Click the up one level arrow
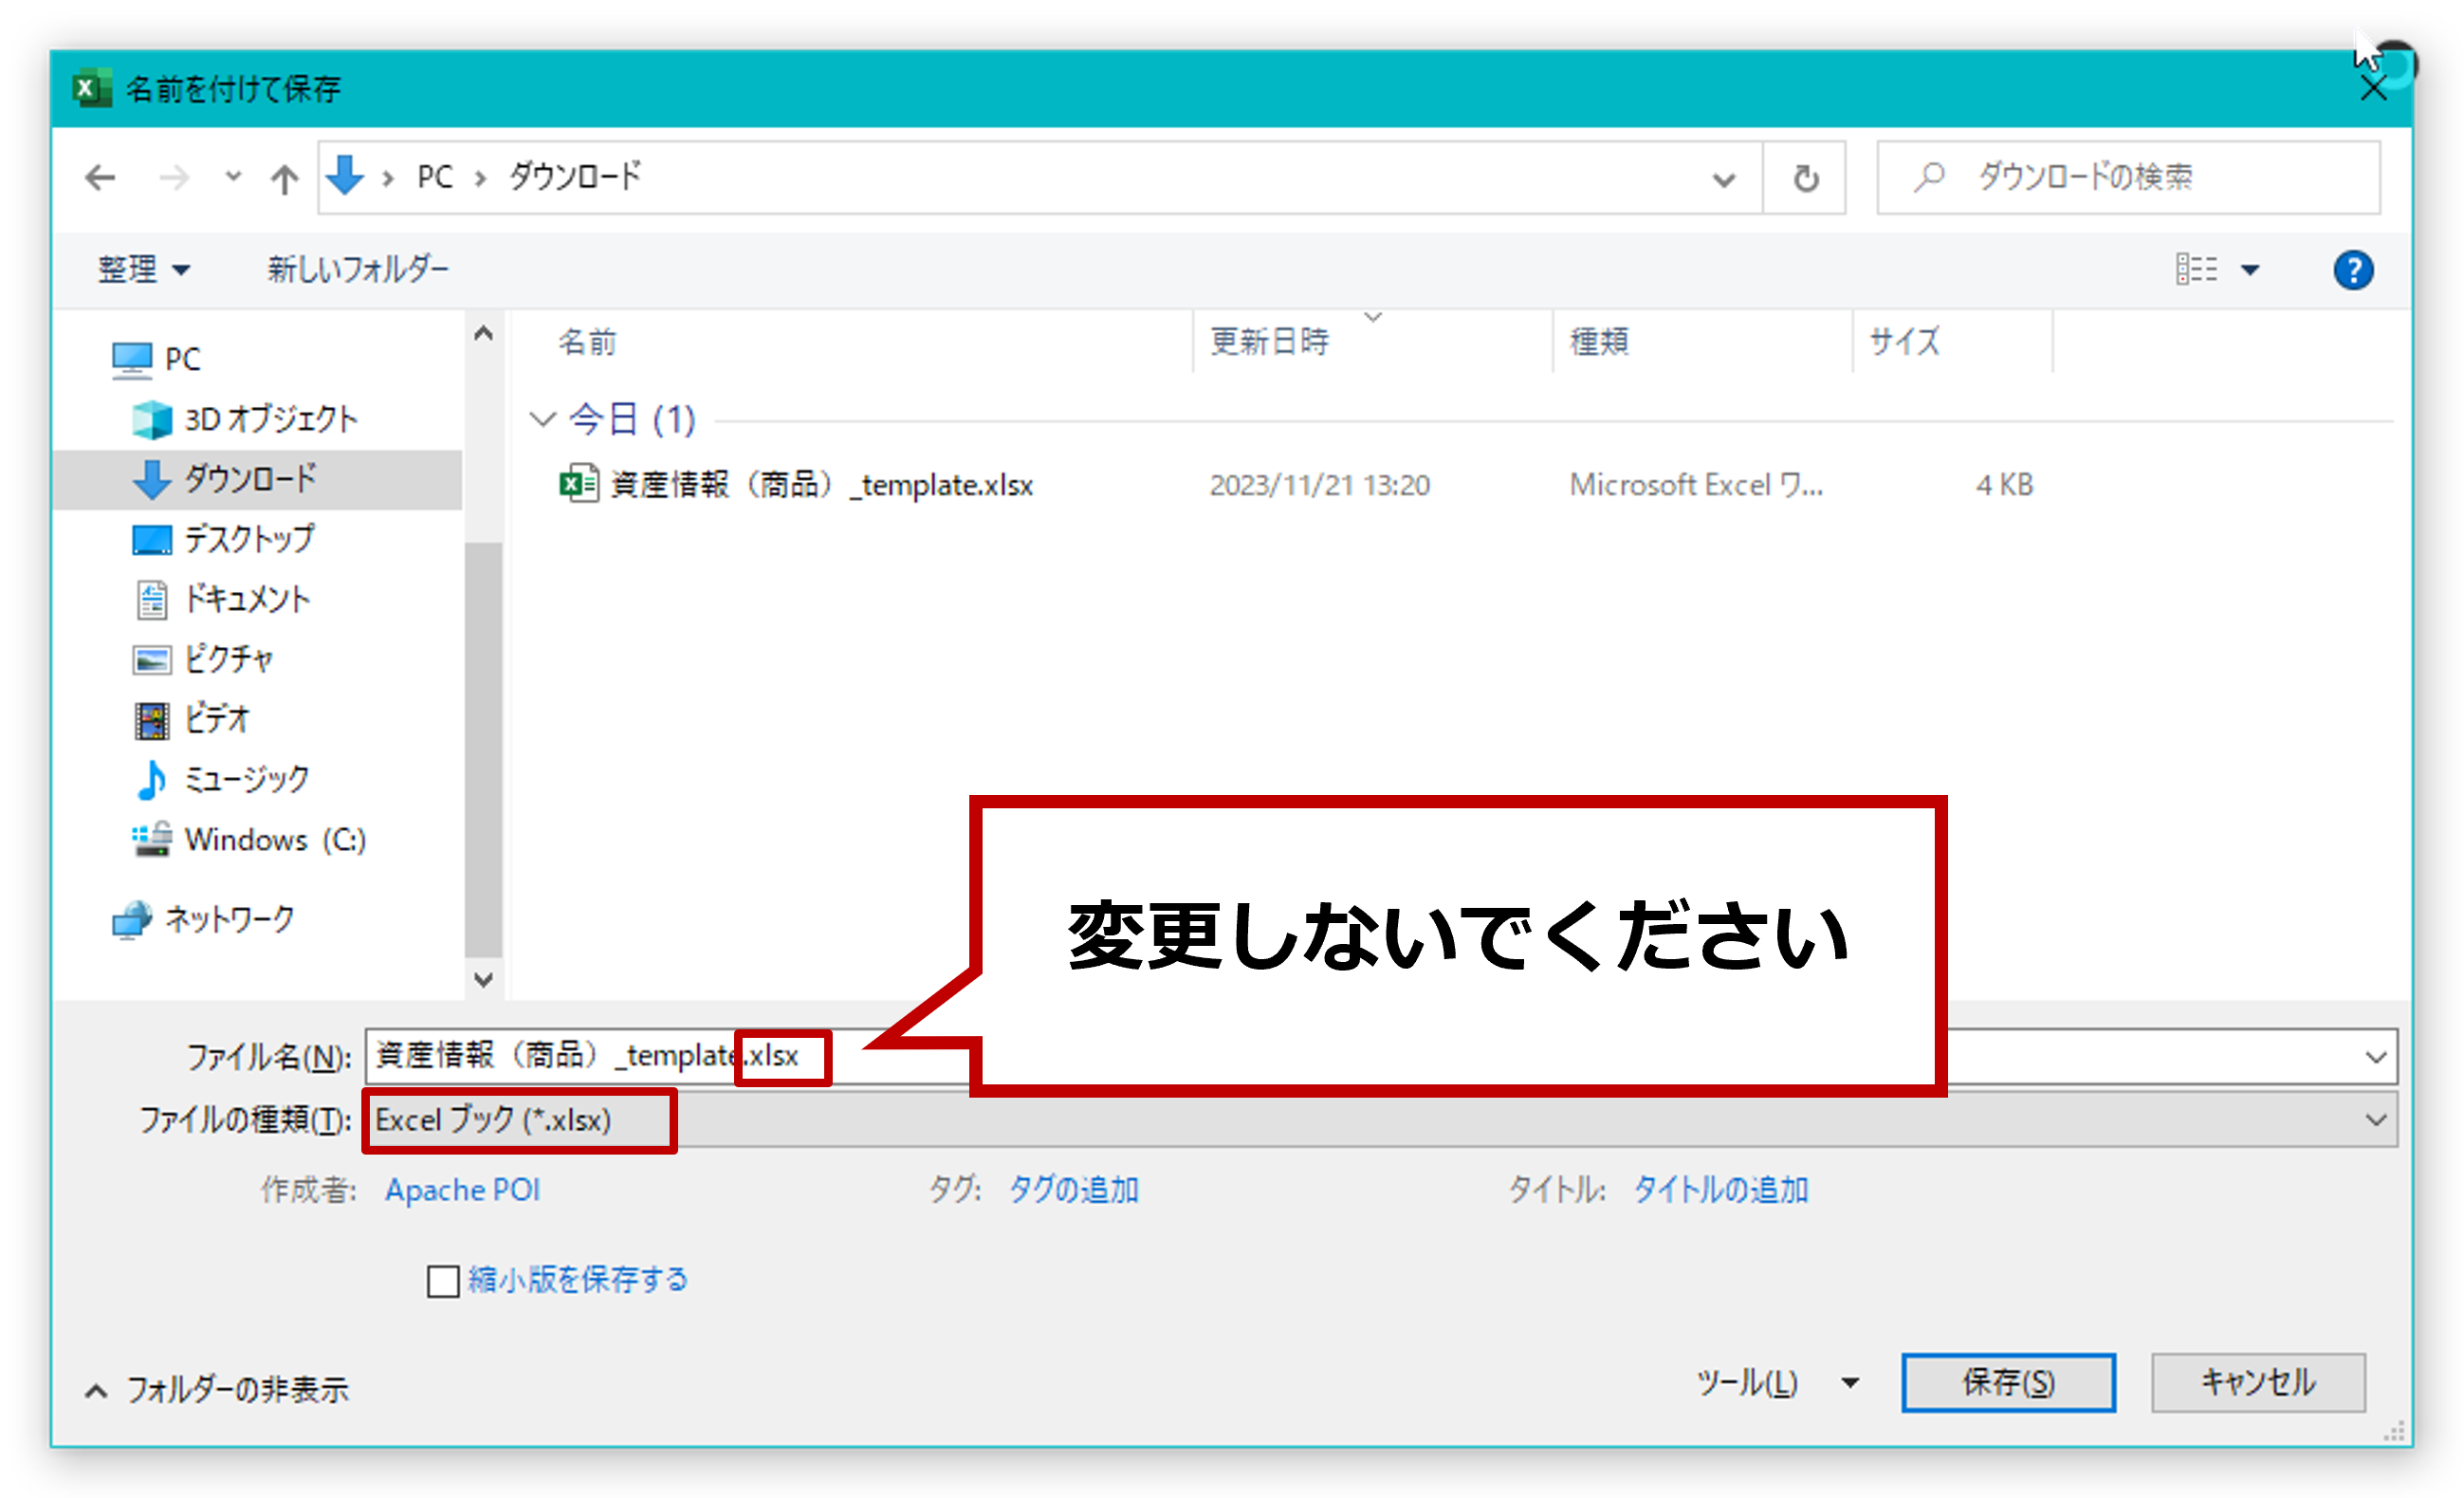 point(284,179)
